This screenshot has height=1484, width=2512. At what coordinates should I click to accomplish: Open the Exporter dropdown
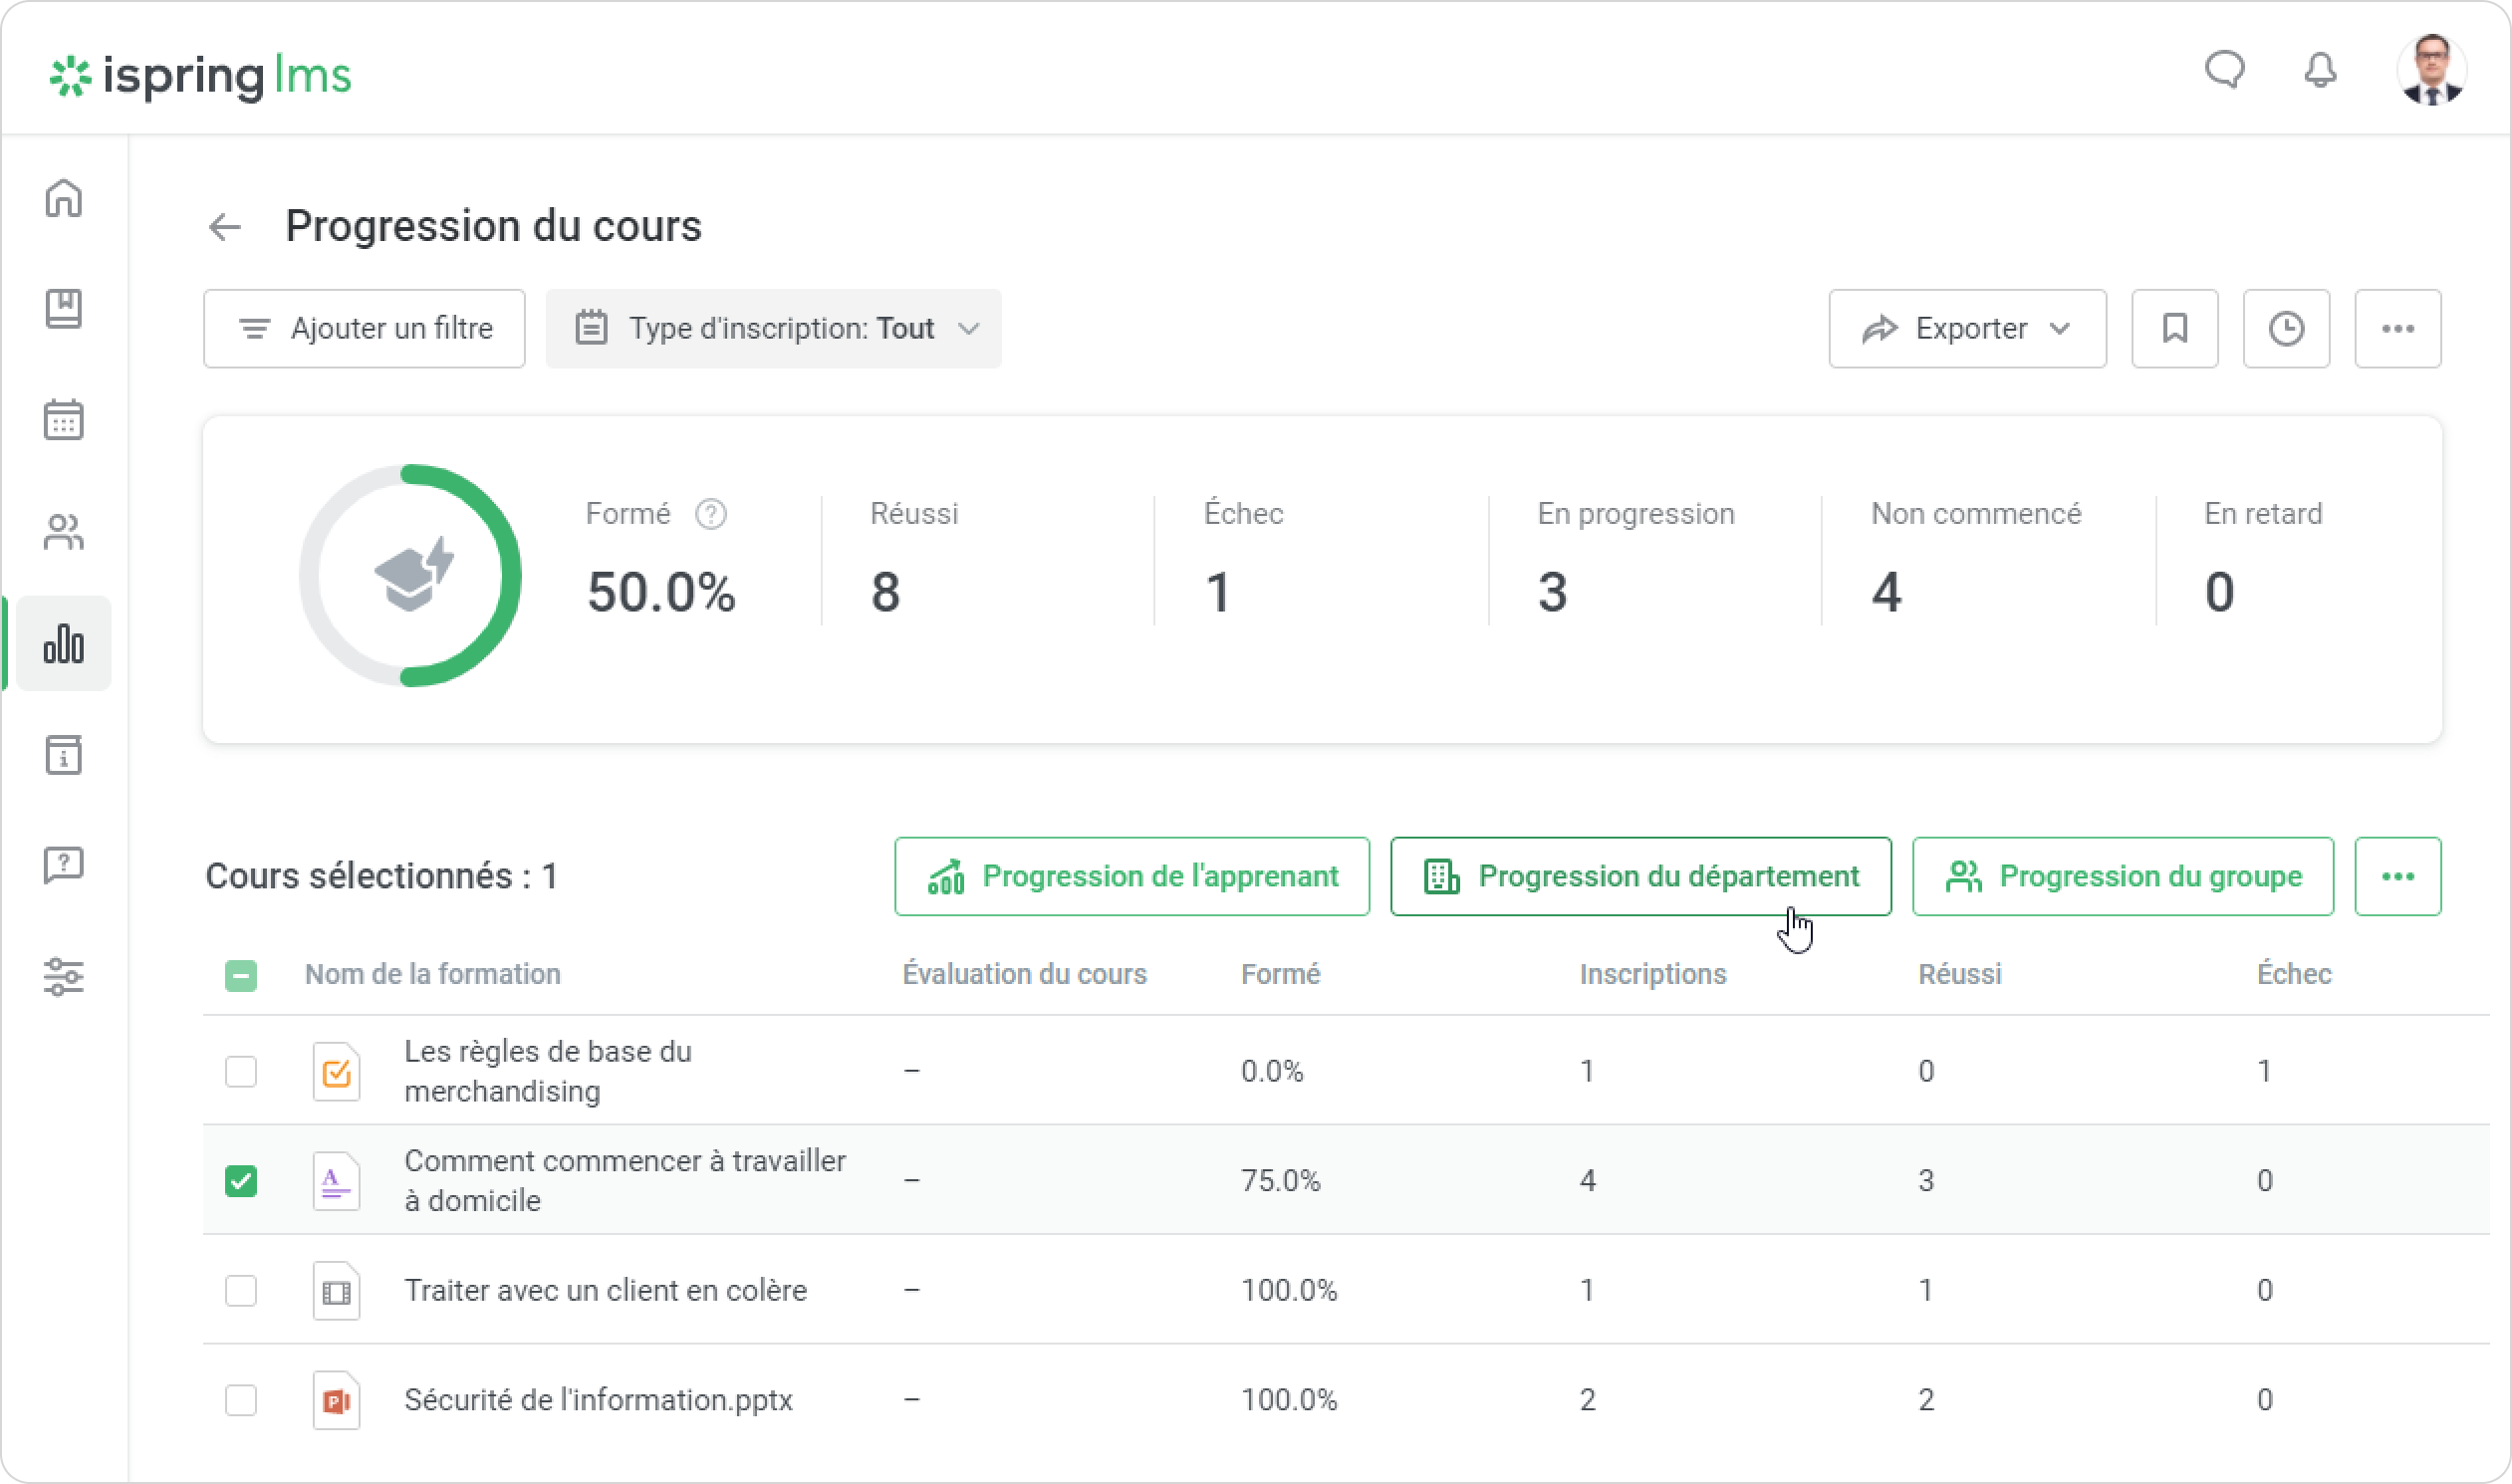point(1967,329)
